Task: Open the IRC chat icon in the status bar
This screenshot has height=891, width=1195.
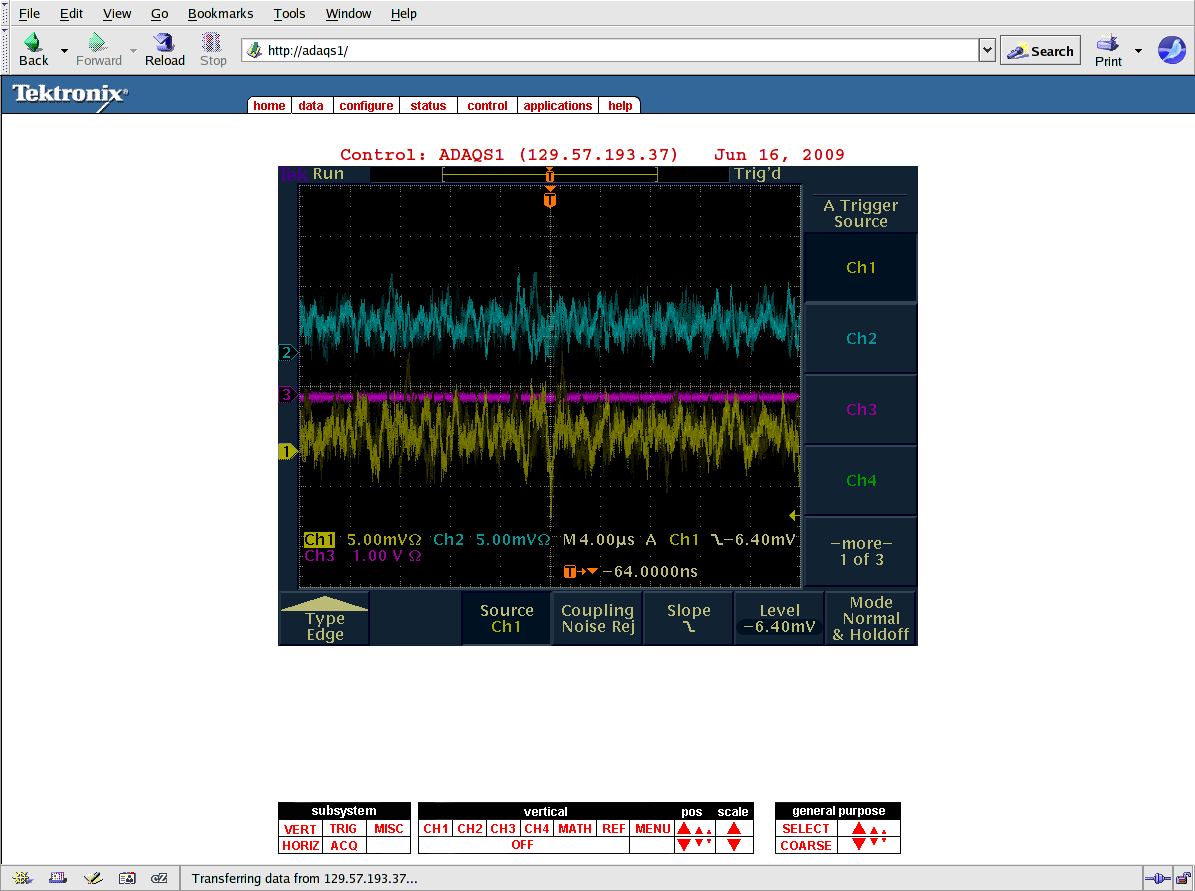Action: click(x=159, y=878)
